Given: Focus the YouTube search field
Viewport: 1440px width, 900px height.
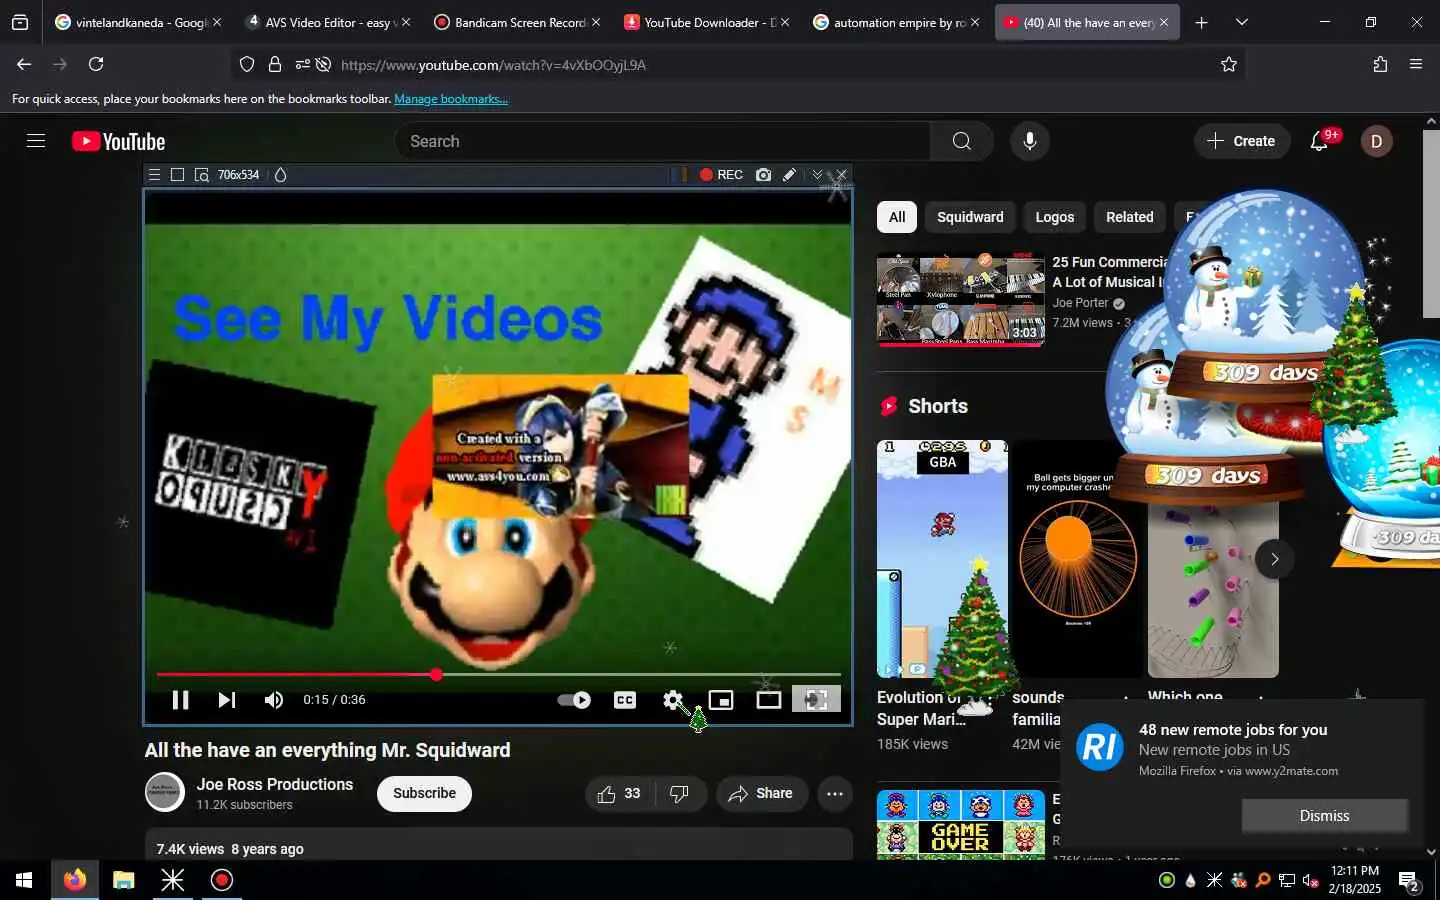Looking at the screenshot, I should (x=662, y=141).
